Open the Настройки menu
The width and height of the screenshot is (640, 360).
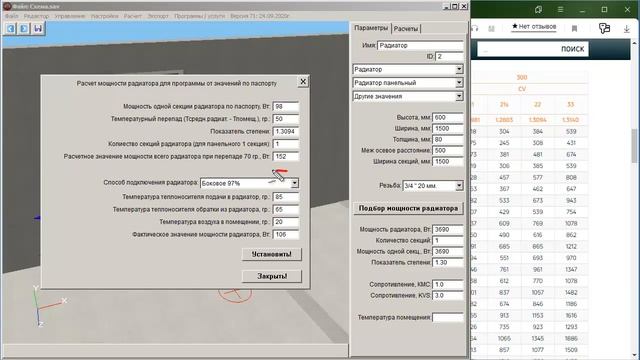(104, 16)
